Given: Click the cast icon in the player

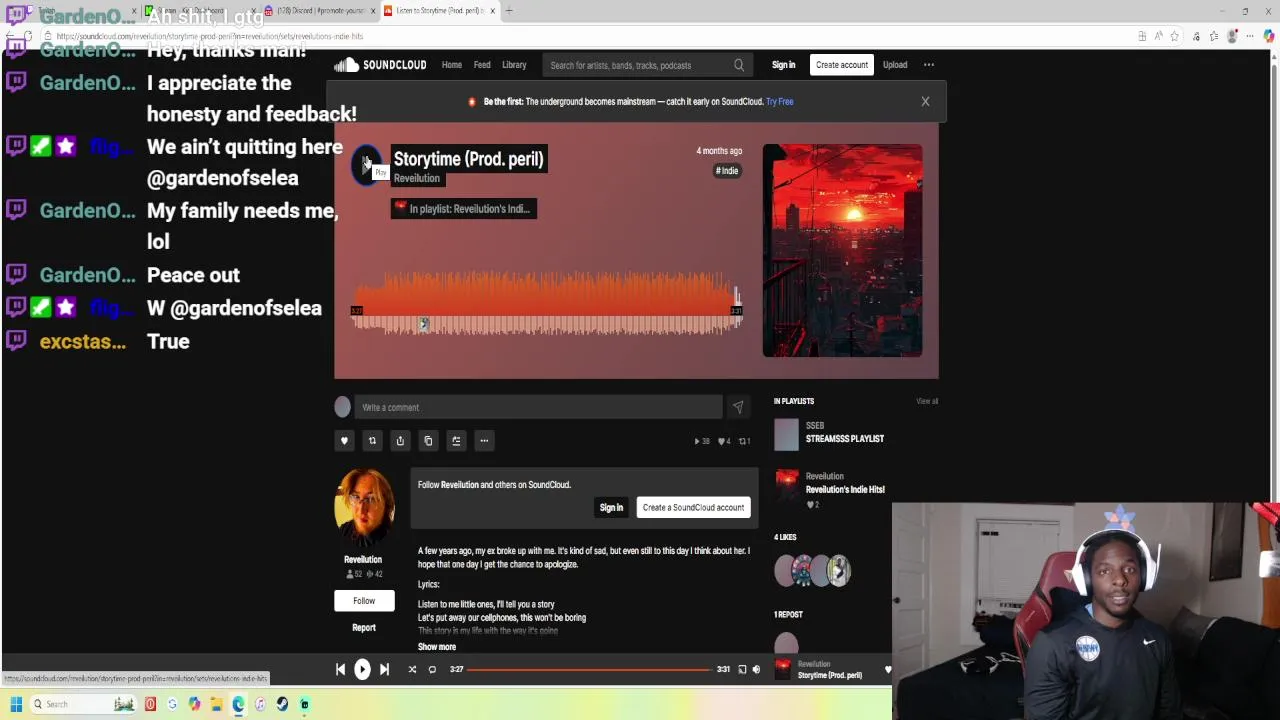Looking at the screenshot, I should pyautogui.click(x=742, y=670).
